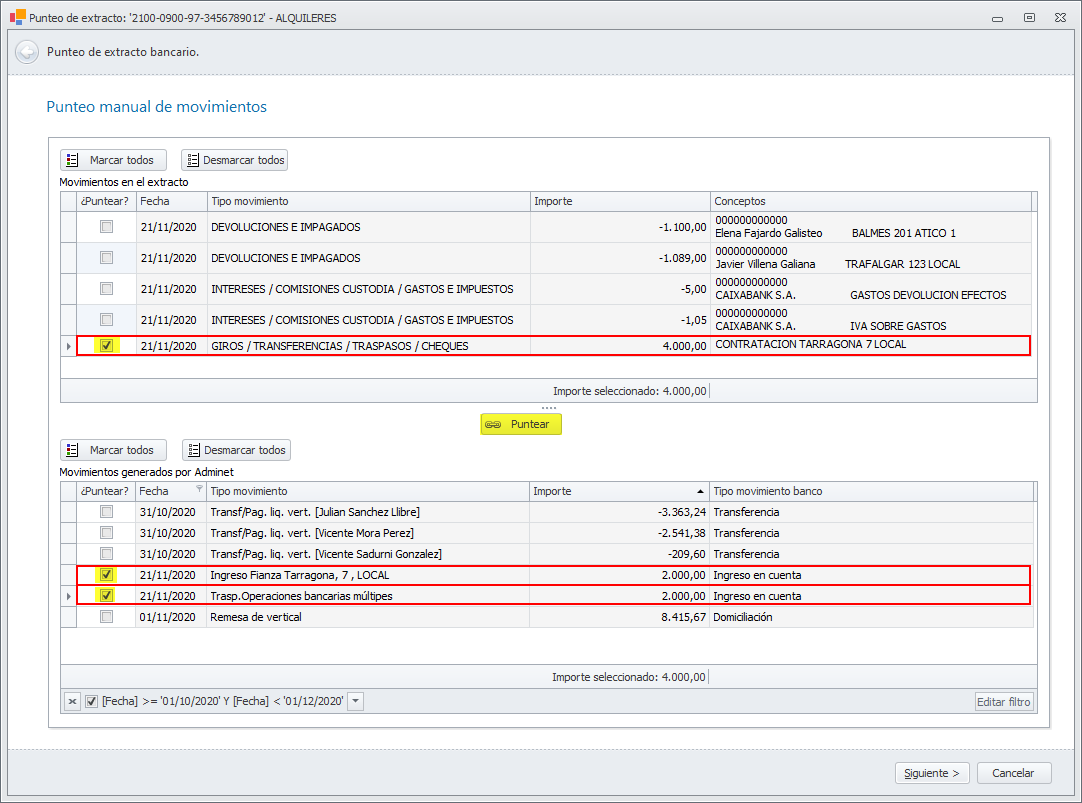Viewport: 1082px width, 803px height.
Task: Disable the Fecha filter checkbox
Action: (x=91, y=702)
